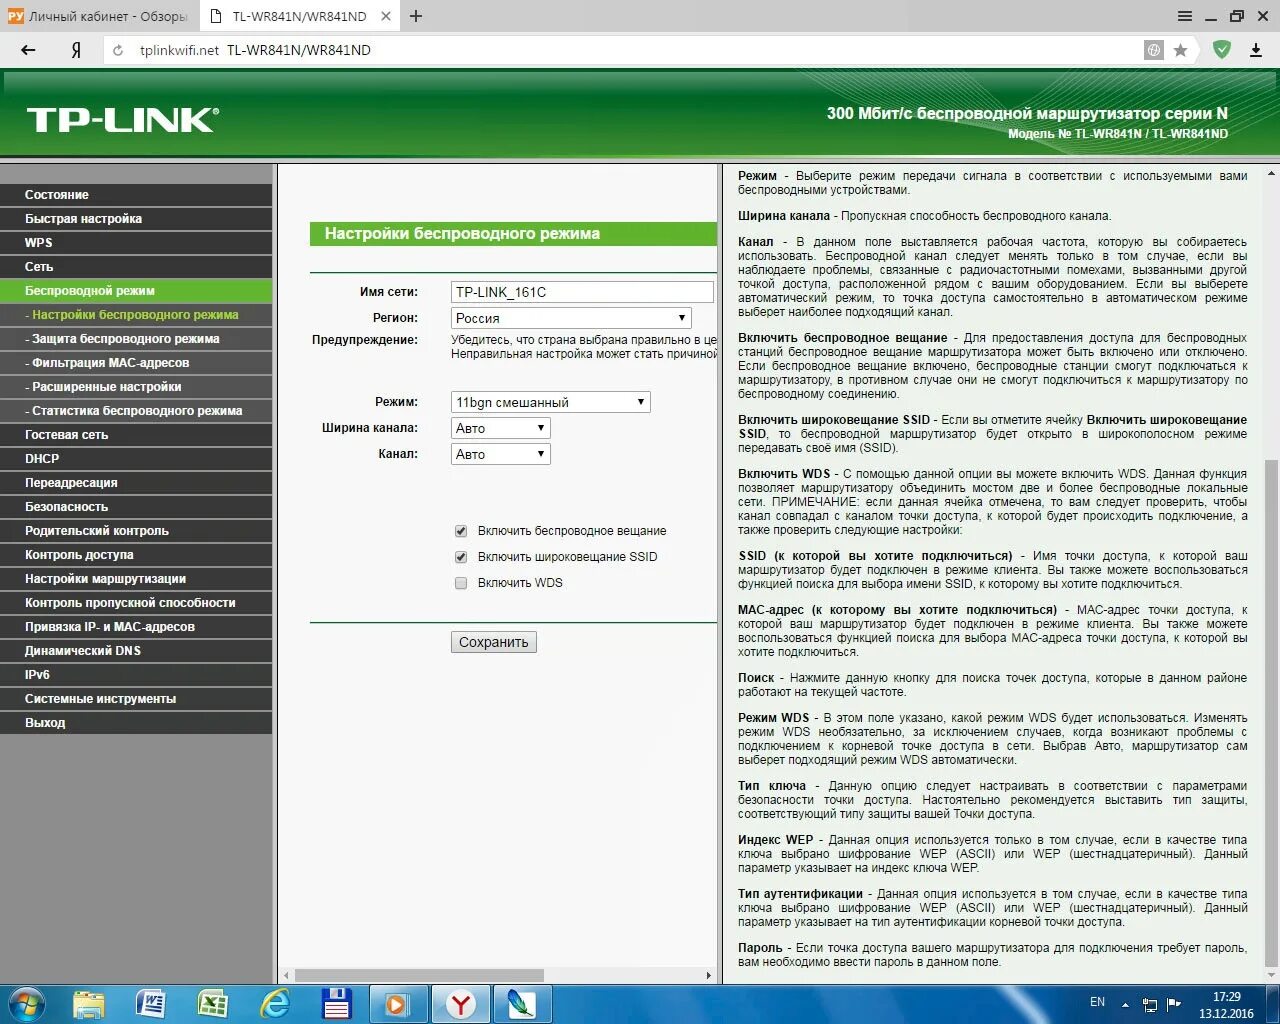Open the network icon in the system tray
The image size is (1280, 1024).
[1150, 1005]
